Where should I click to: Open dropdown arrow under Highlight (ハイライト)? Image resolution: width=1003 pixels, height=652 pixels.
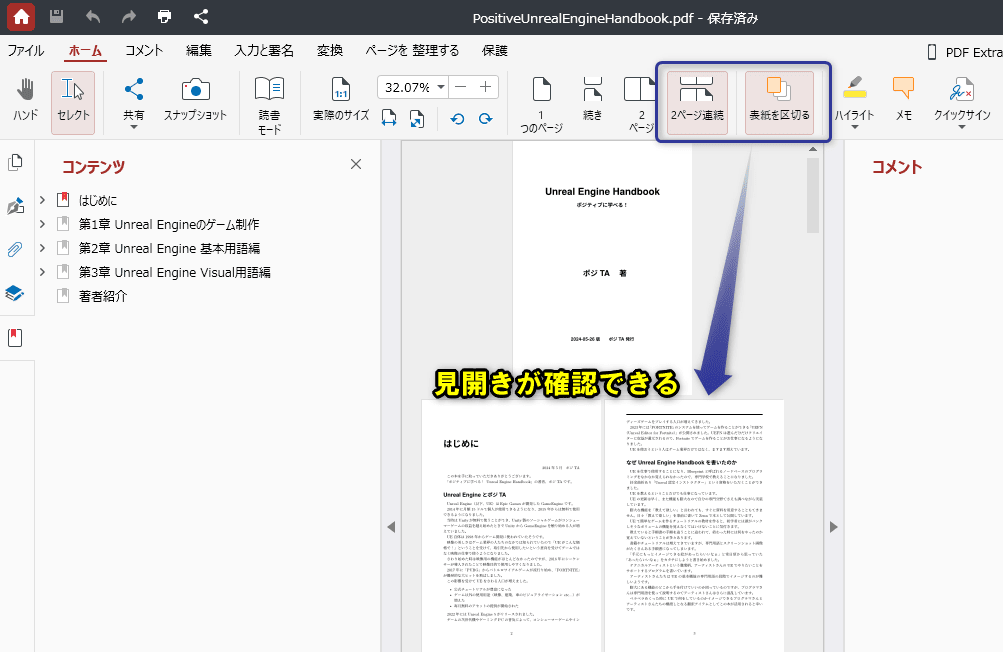point(855,127)
